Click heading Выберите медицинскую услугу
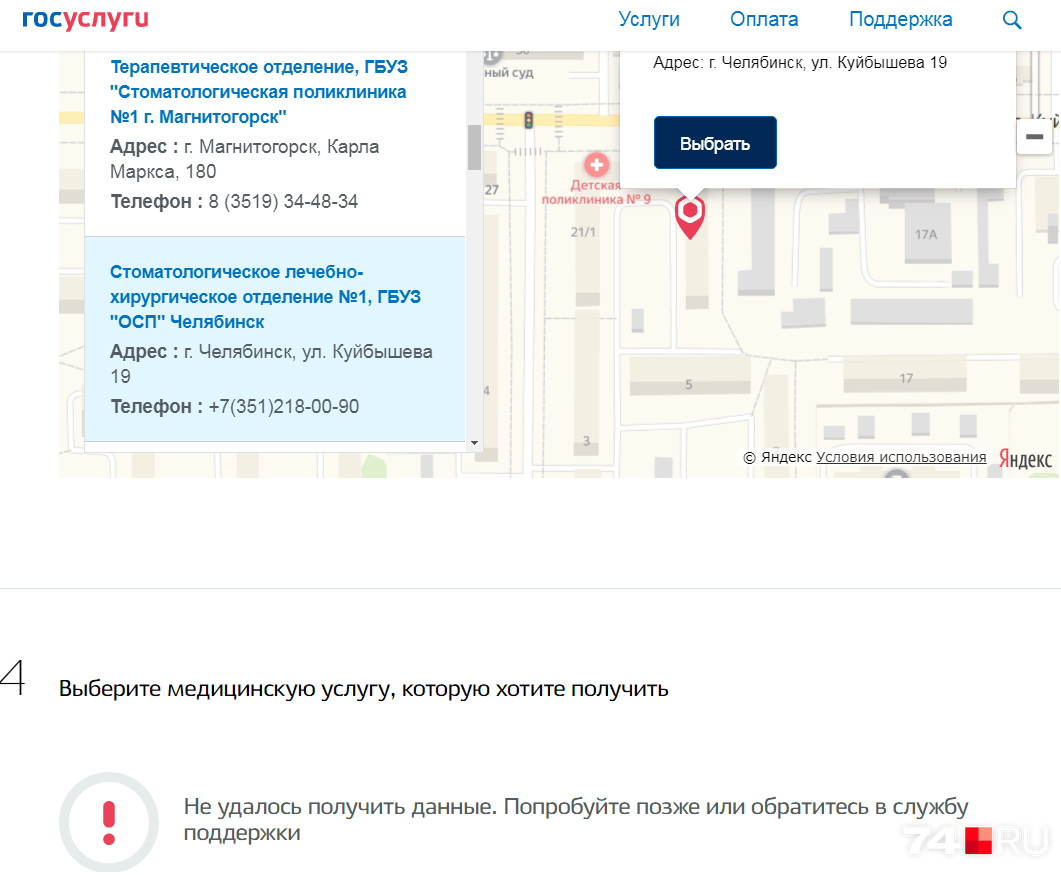The image size is (1061, 875). tap(363, 689)
